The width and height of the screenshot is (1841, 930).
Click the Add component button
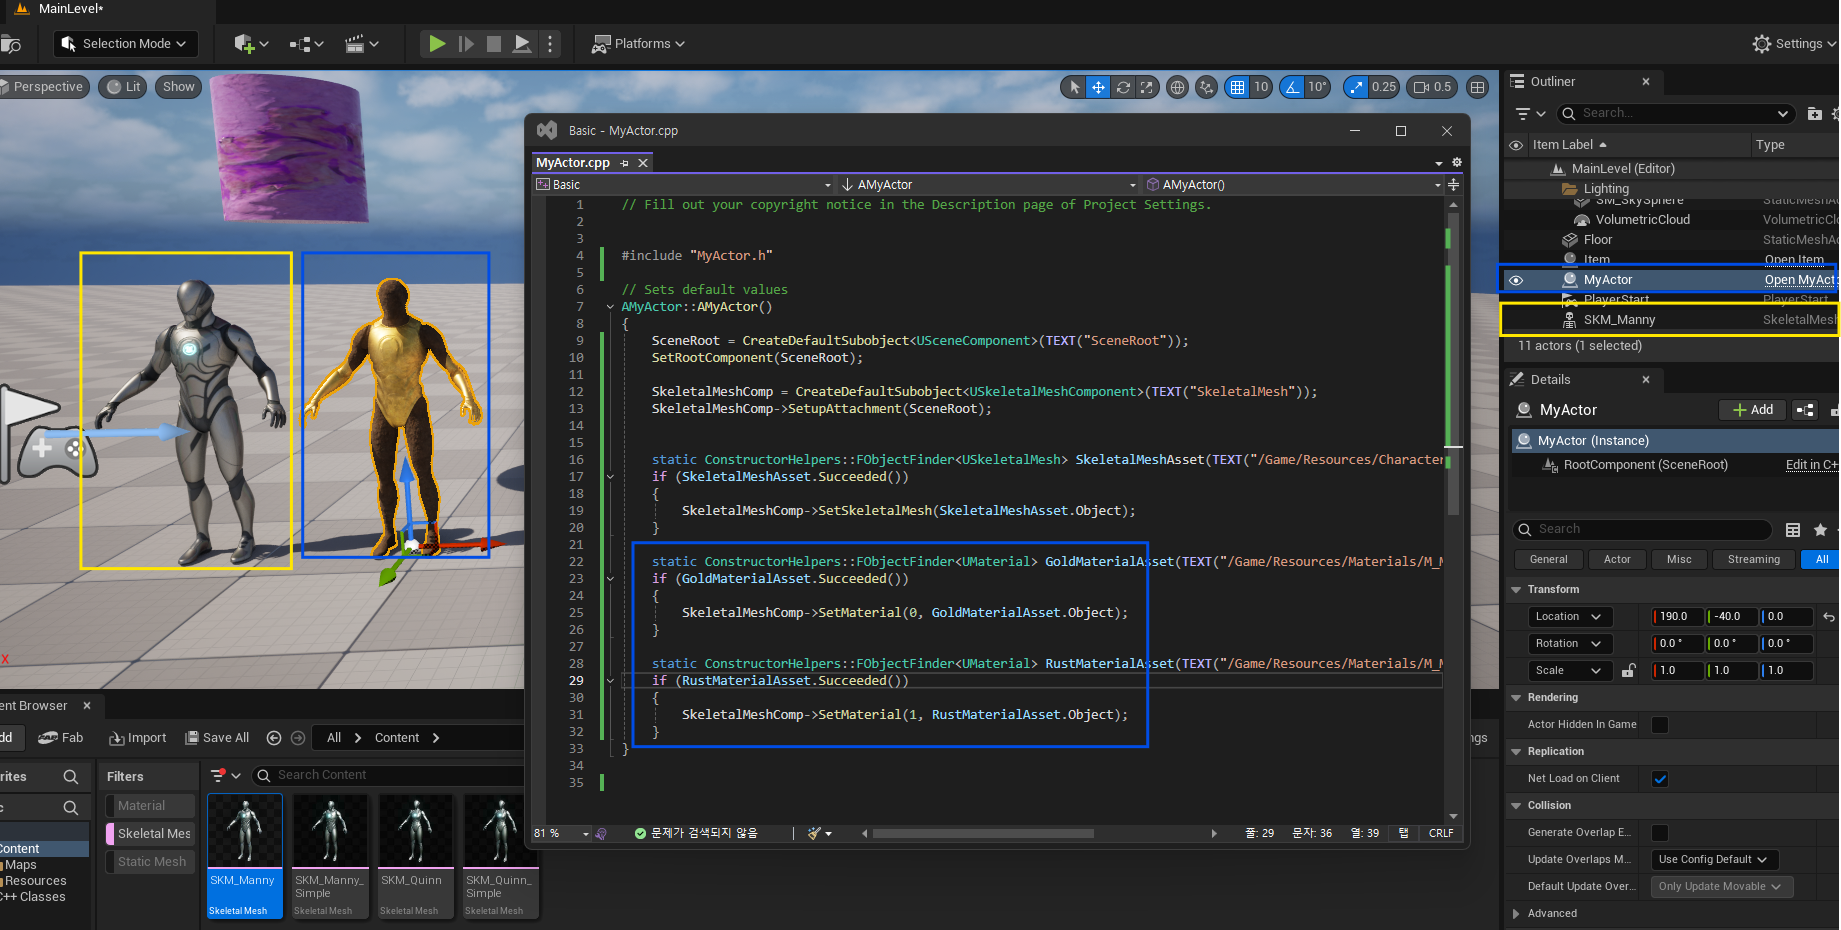click(1753, 410)
